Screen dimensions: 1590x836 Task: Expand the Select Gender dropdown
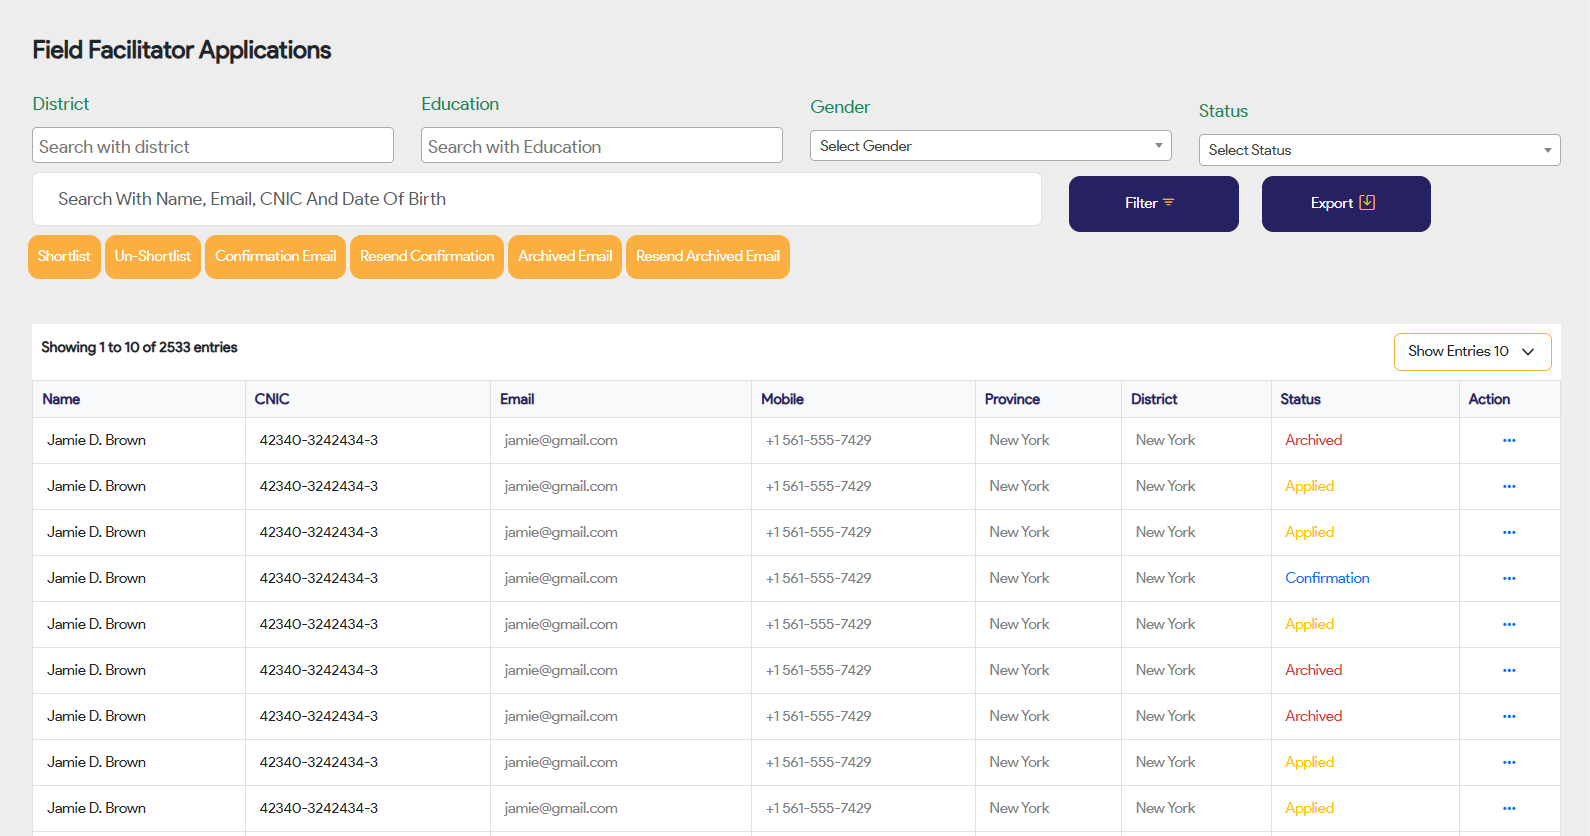pos(990,146)
